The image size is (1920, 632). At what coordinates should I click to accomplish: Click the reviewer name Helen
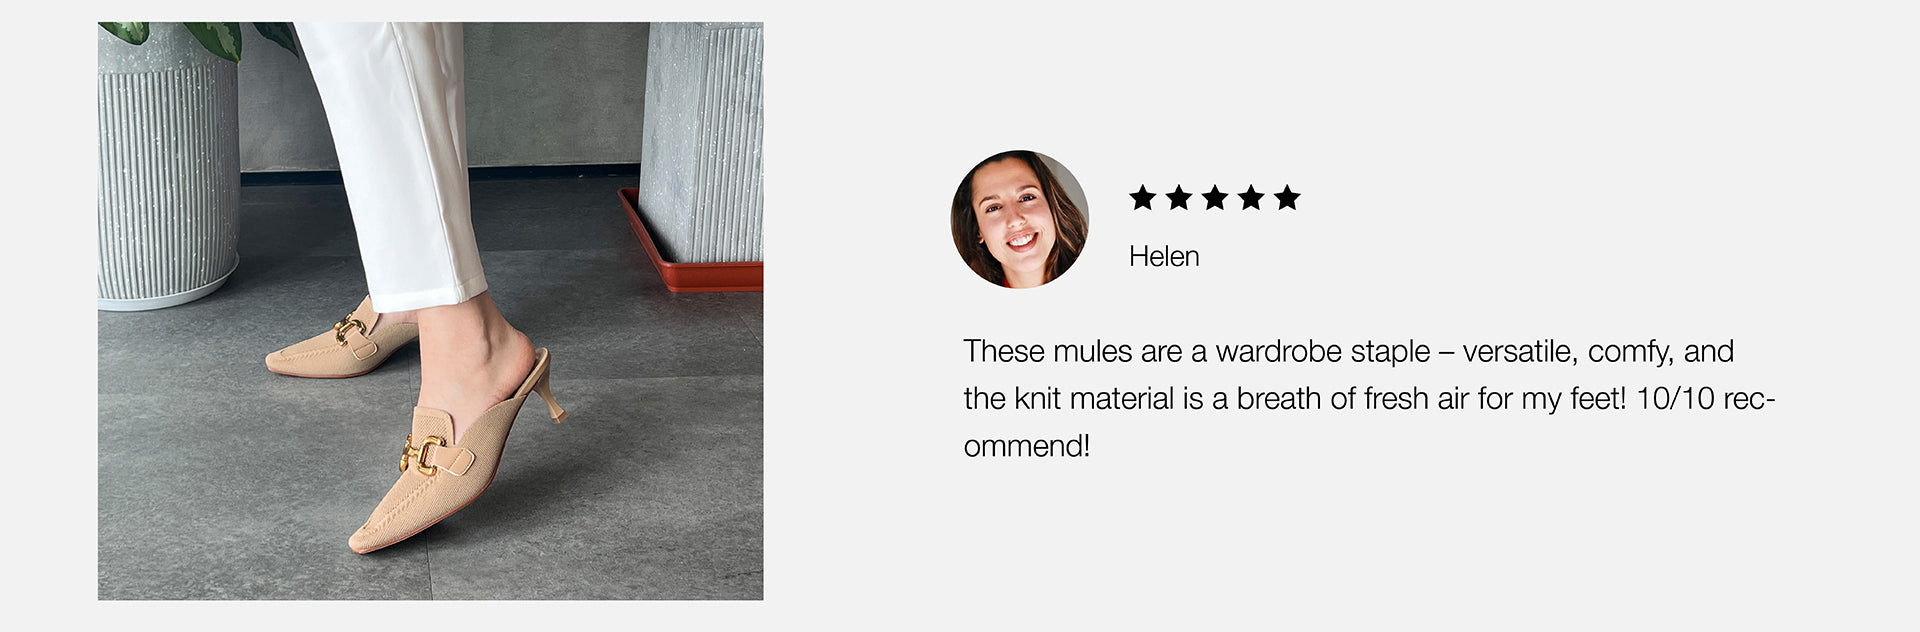point(1164,256)
